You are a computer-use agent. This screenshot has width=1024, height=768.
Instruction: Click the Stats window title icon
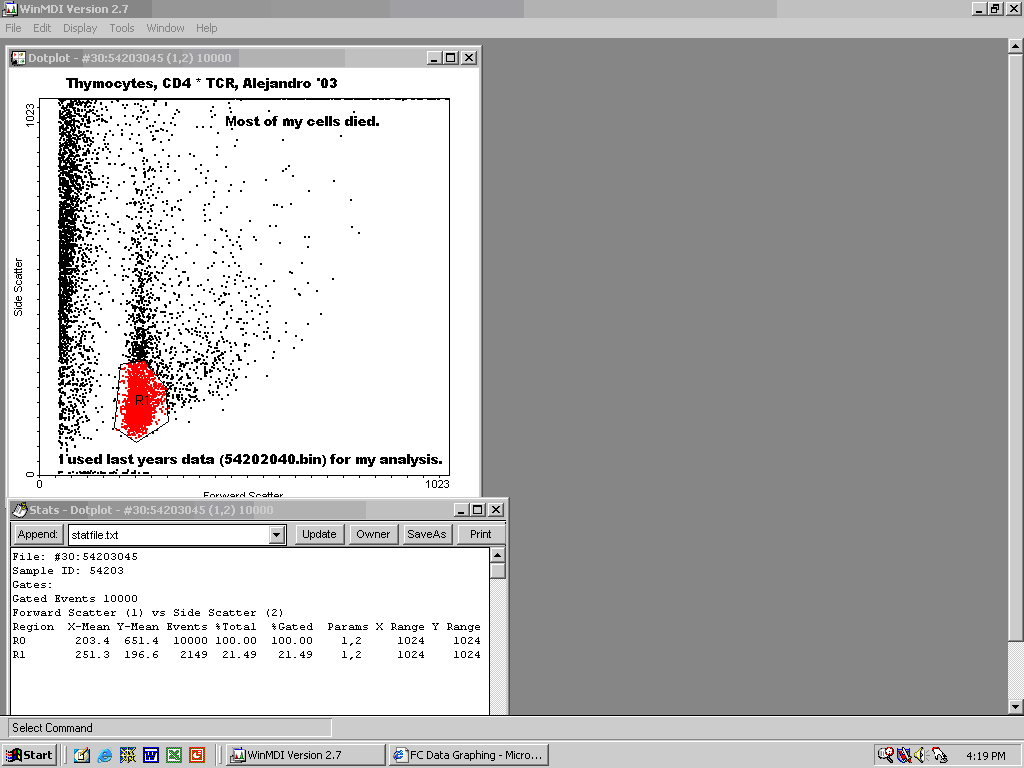coord(19,510)
